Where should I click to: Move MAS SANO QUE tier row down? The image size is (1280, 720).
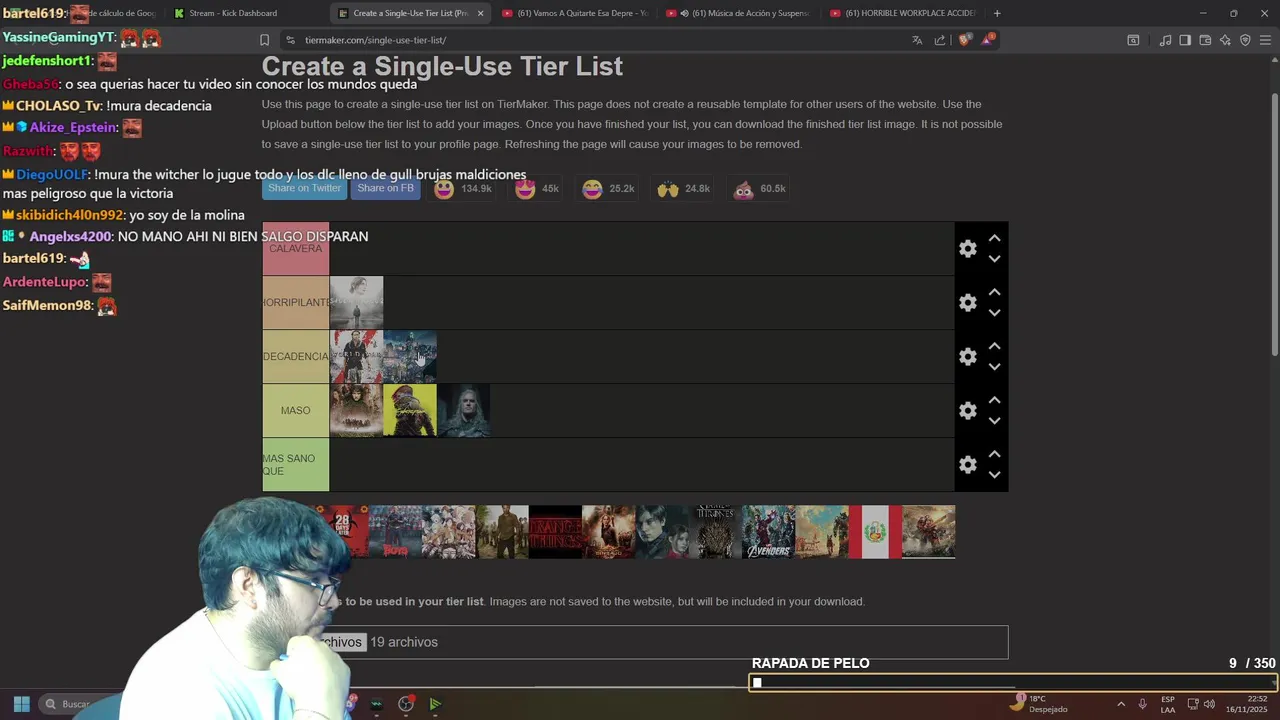point(994,475)
